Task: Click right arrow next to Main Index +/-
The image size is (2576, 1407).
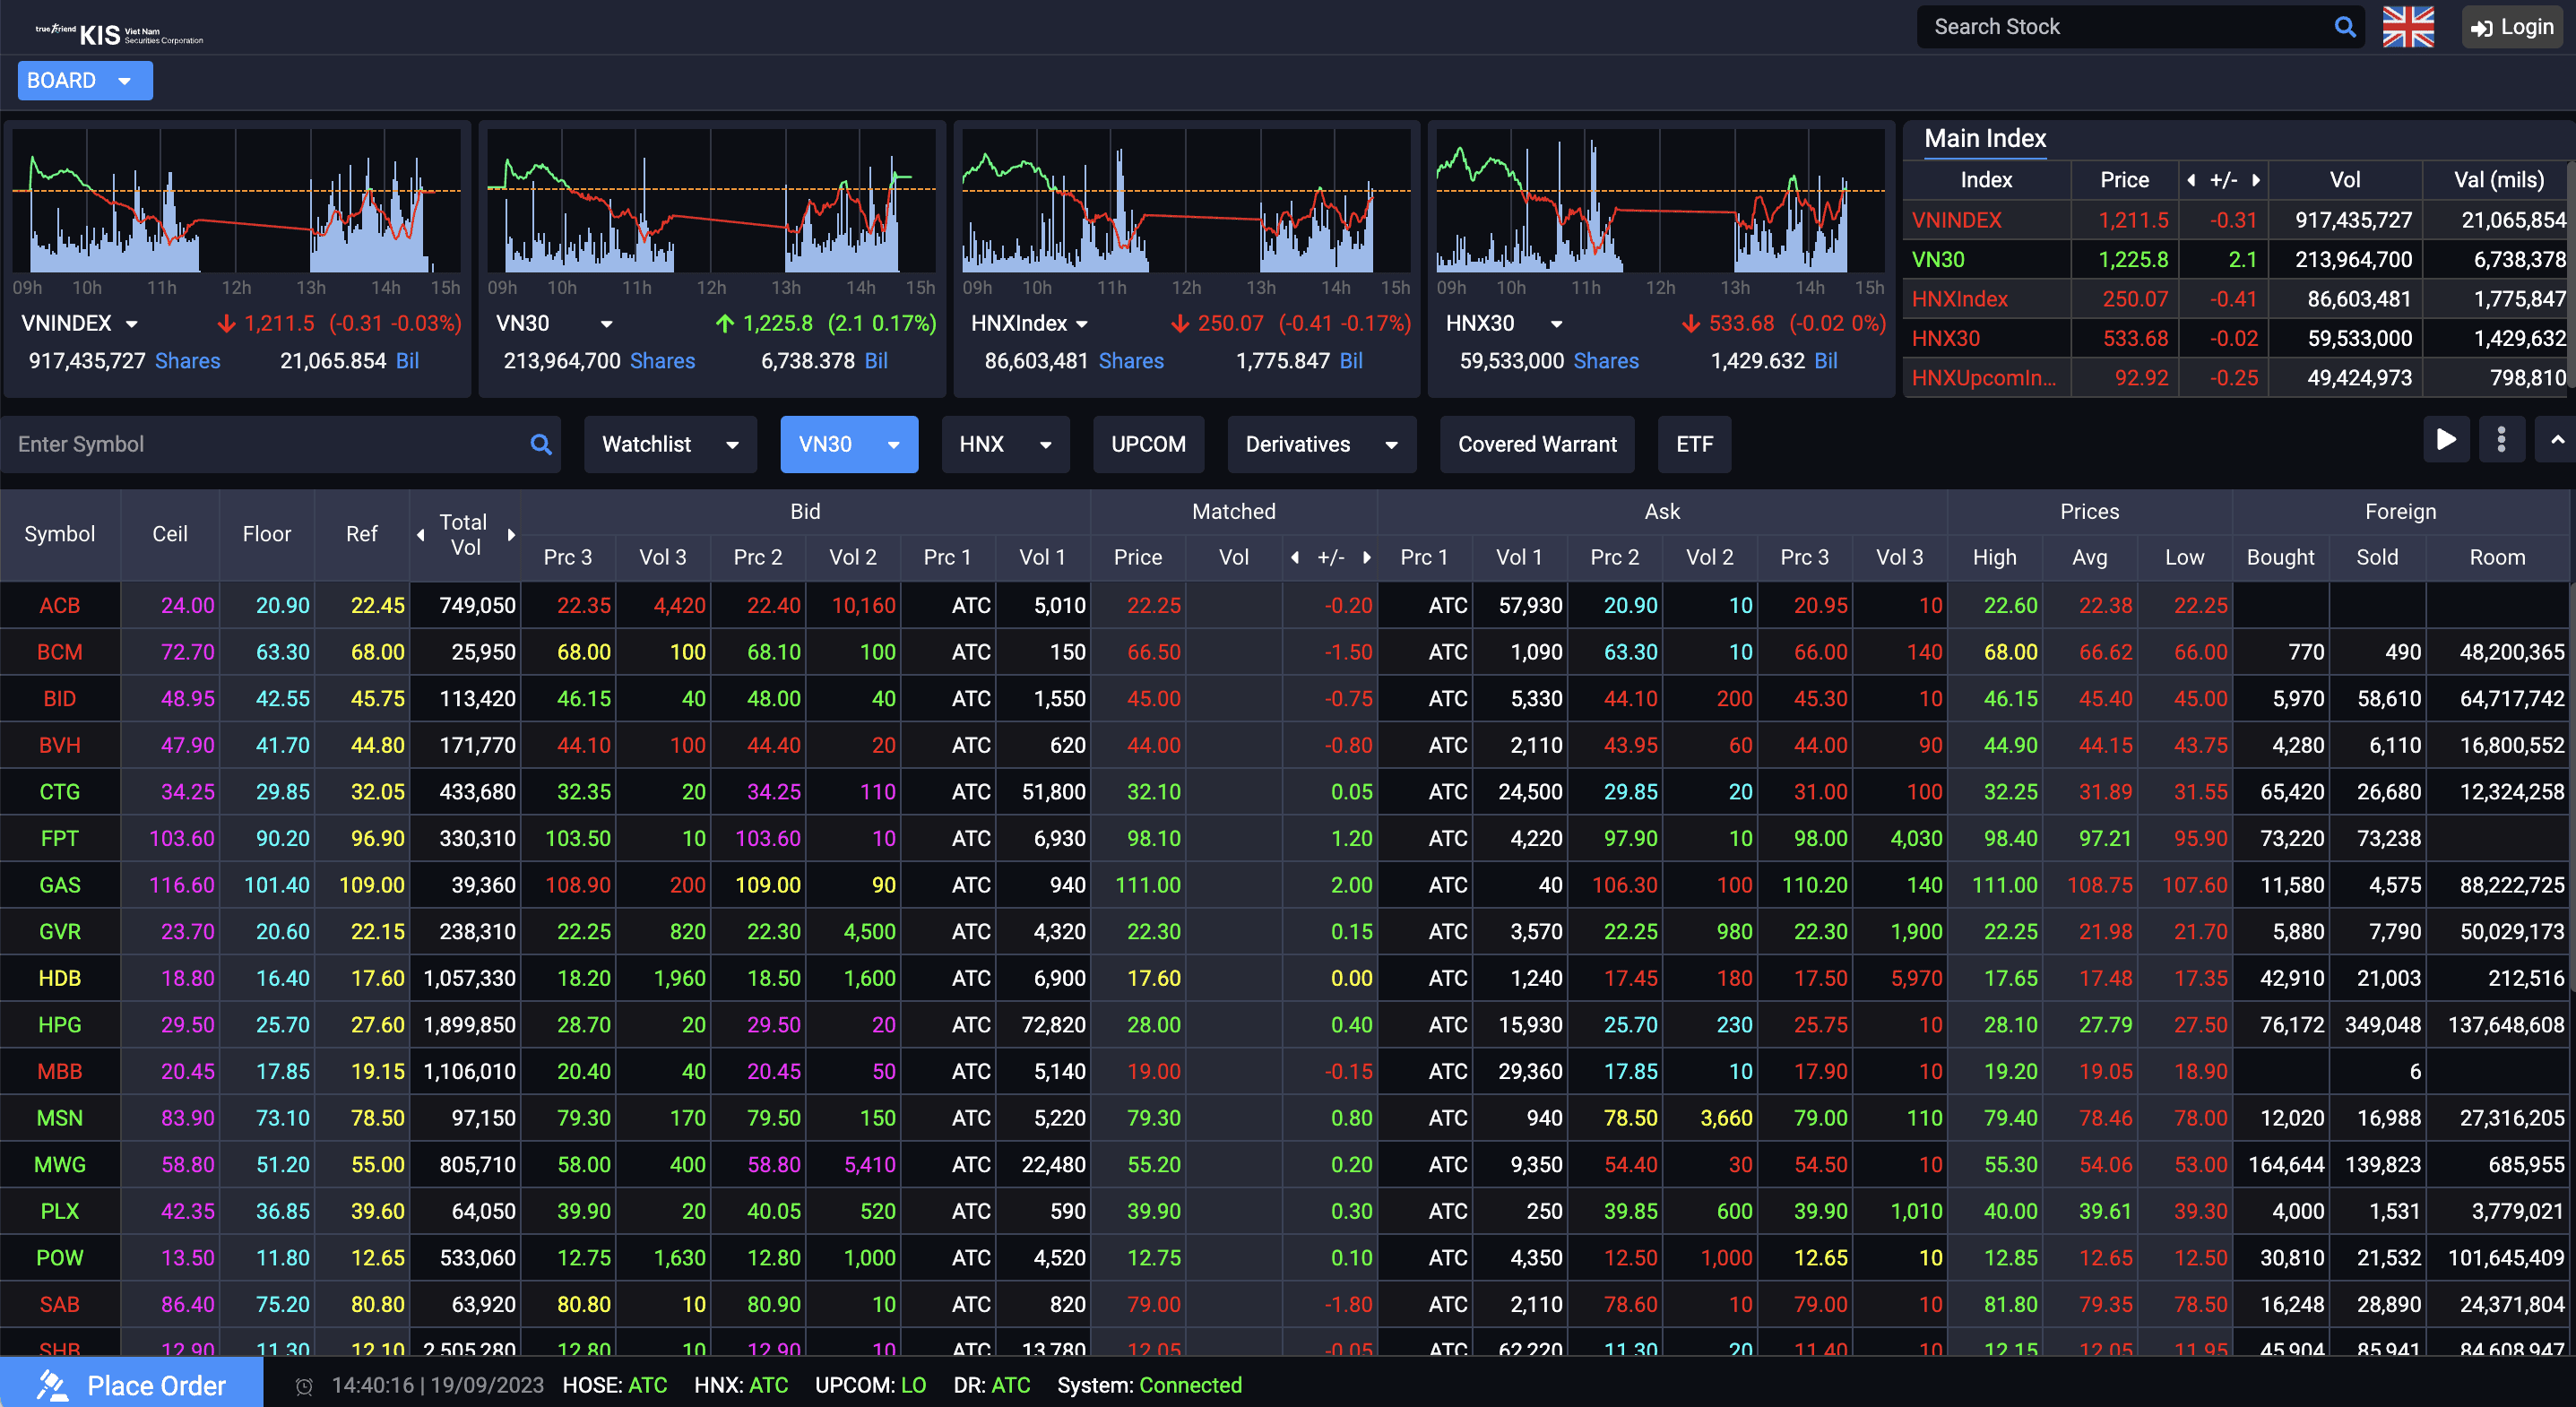Action: coord(2256,180)
